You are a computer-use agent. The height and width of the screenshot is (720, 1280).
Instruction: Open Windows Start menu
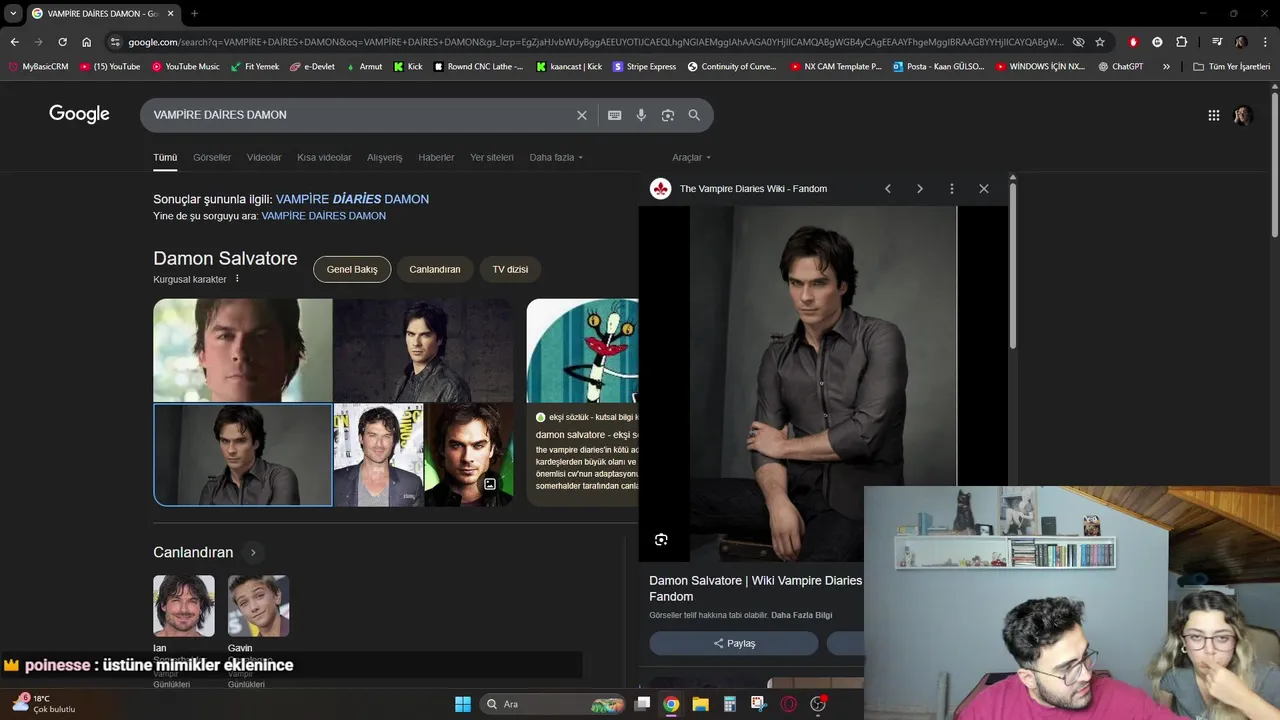point(463,704)
